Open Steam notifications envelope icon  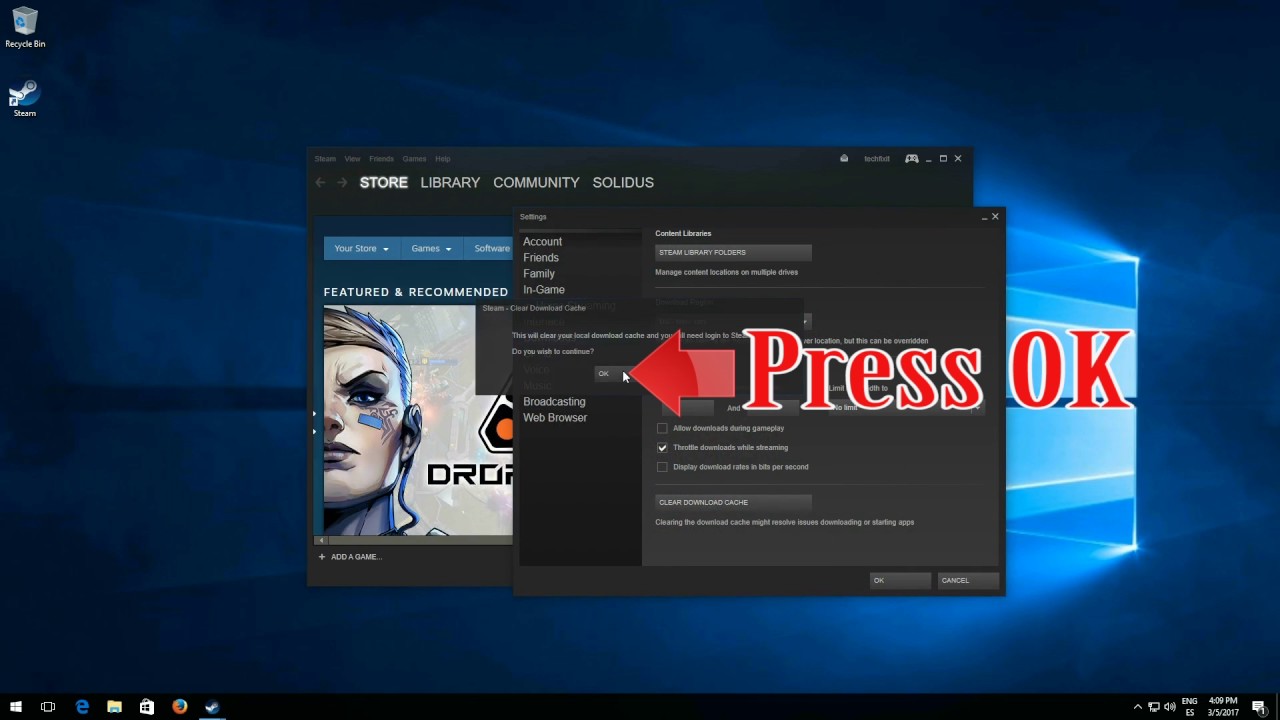click(x=844, y=158)
